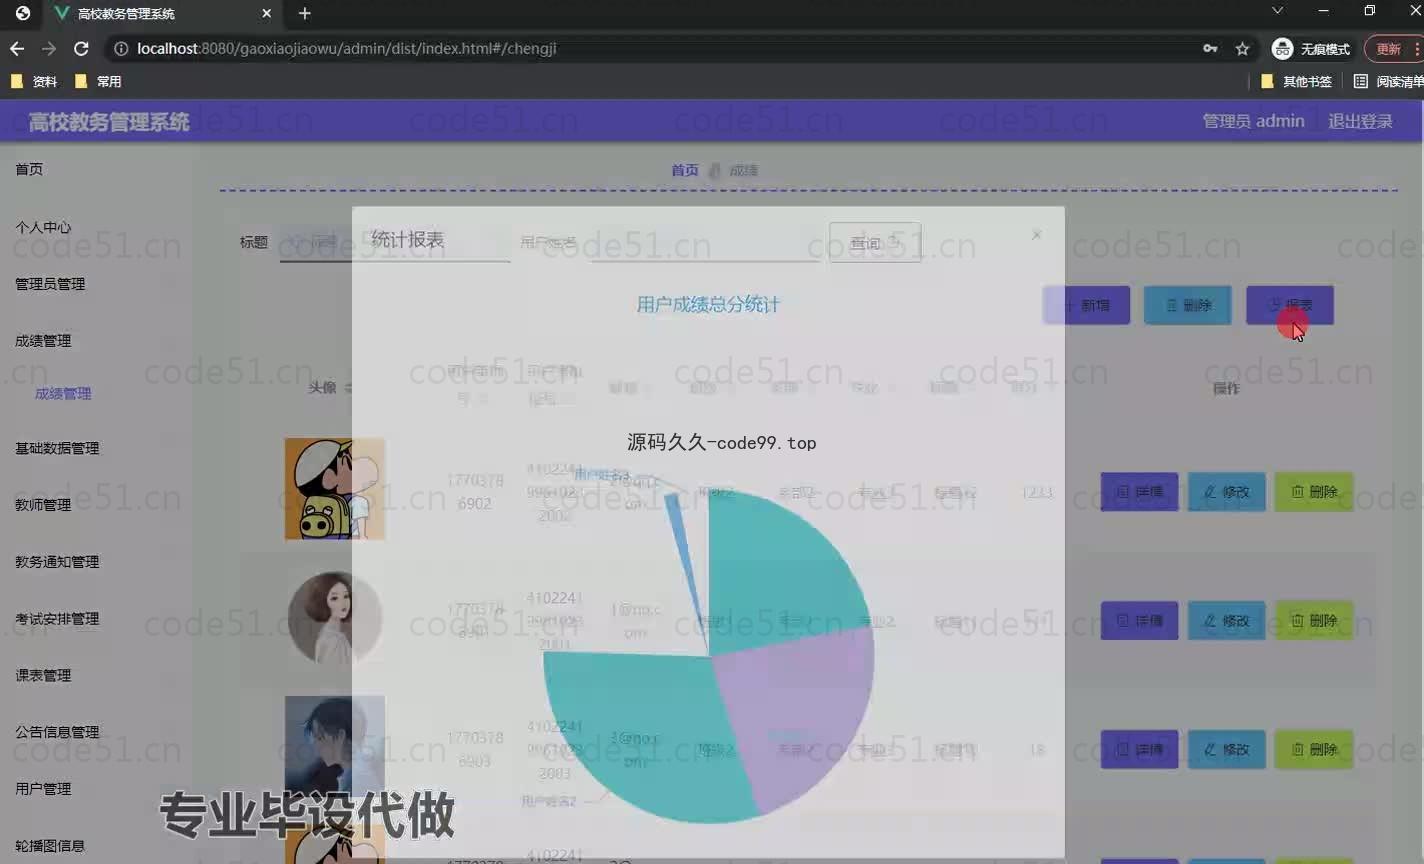Open the saved password key icon
Screen dimensions: 1424x864
click(1210, 48)
